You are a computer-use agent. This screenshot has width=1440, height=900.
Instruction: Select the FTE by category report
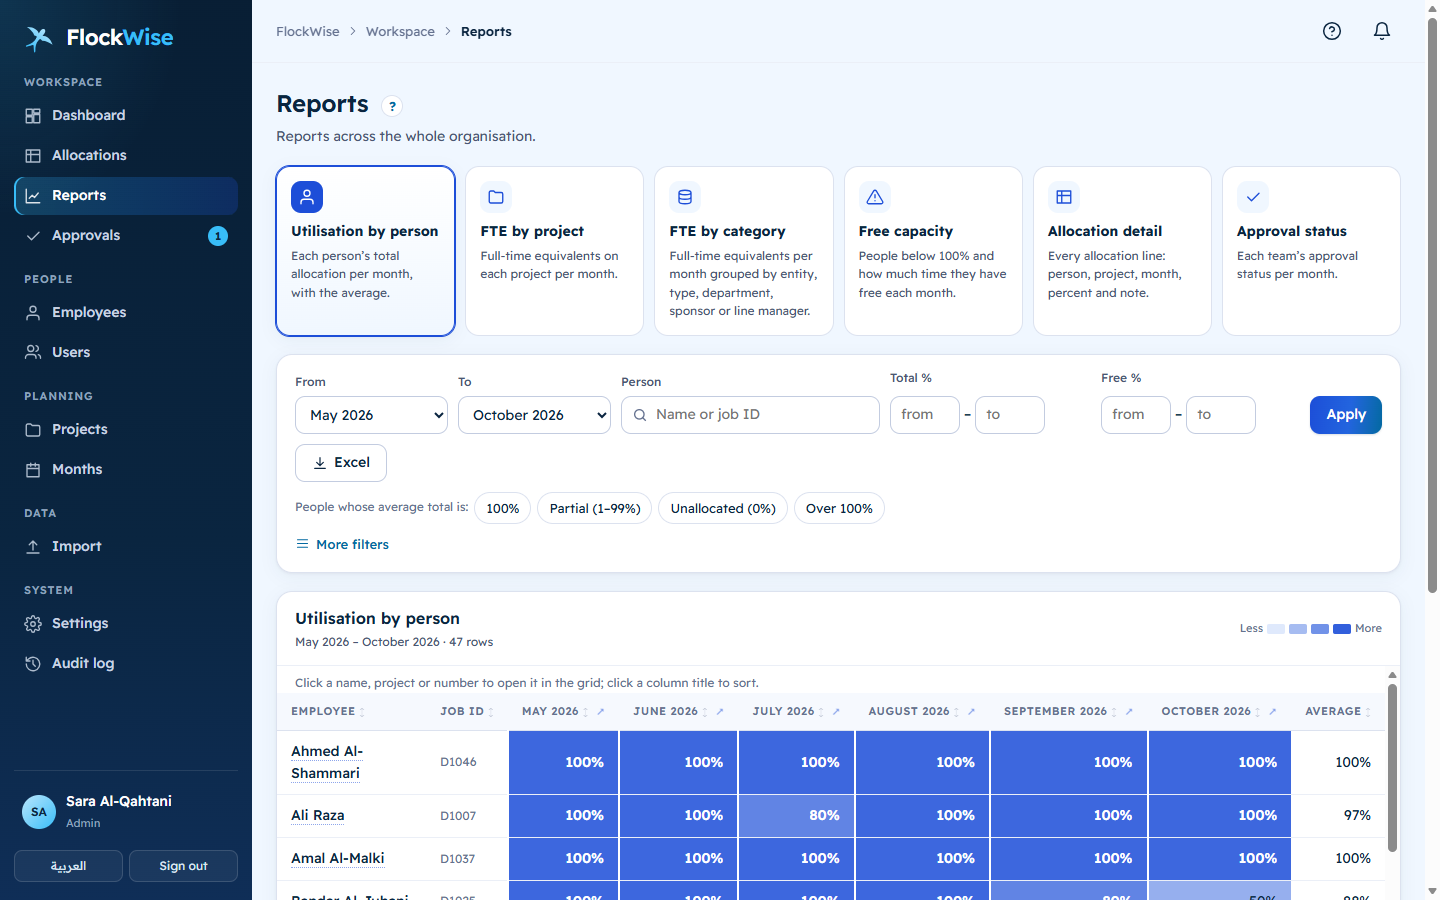click(x=744, y=251)
